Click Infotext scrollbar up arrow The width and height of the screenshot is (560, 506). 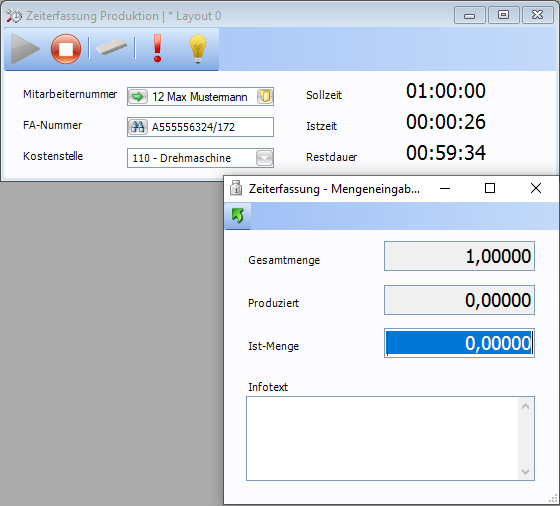[x=525, y=406]
